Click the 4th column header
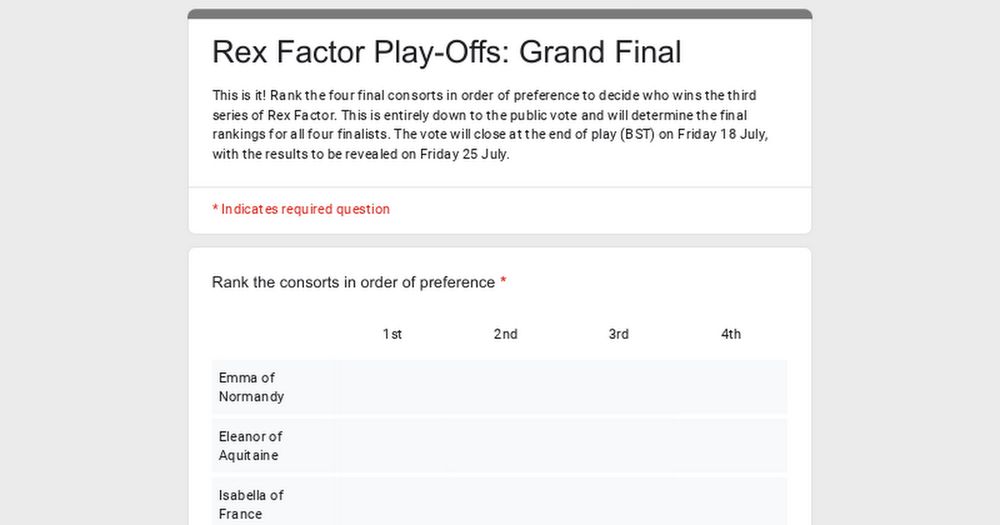1000x525 pixels. click(x=731, y=334)
